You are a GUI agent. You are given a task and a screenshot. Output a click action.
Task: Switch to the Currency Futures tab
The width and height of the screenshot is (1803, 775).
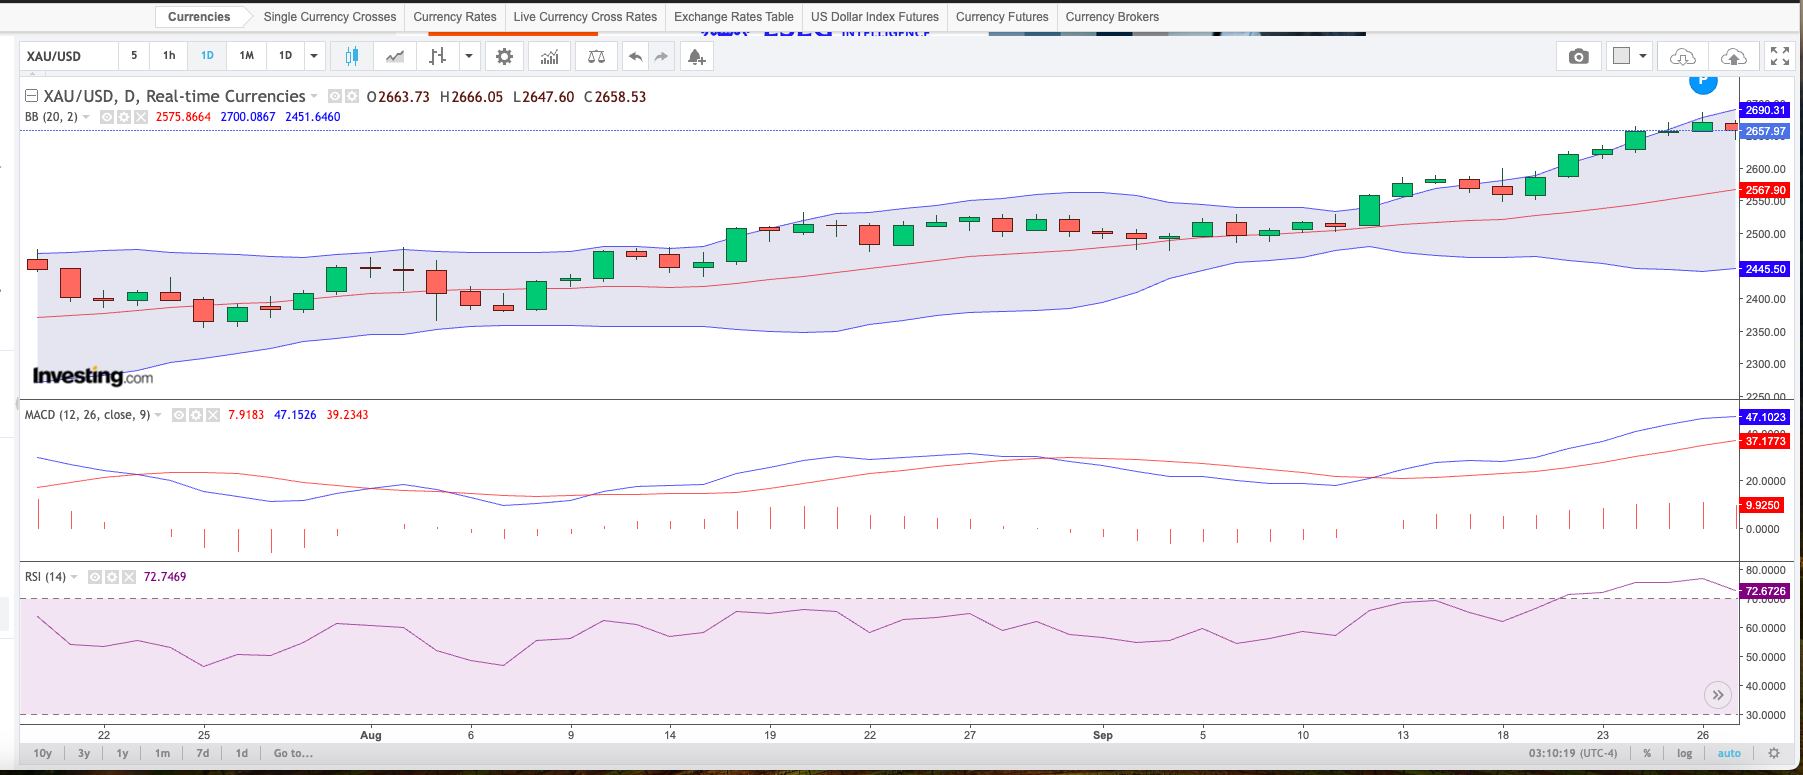point(1001,17)
